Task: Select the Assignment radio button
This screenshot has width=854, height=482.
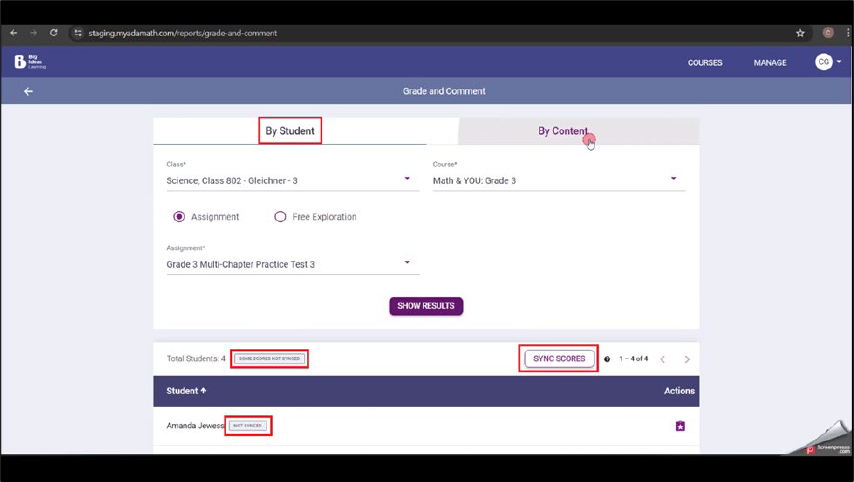Action: coord(180,217)
